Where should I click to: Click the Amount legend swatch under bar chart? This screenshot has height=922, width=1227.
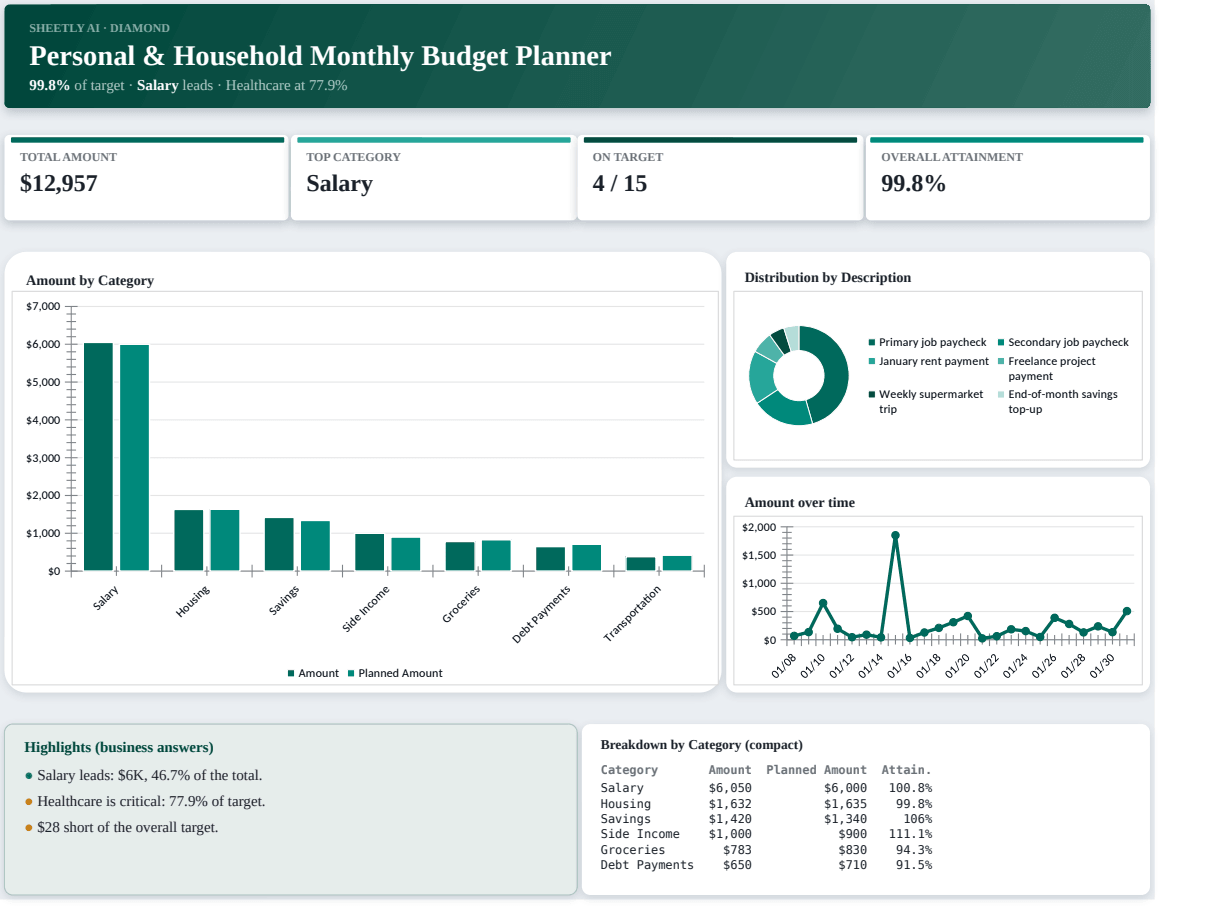[x=291, y=674]
